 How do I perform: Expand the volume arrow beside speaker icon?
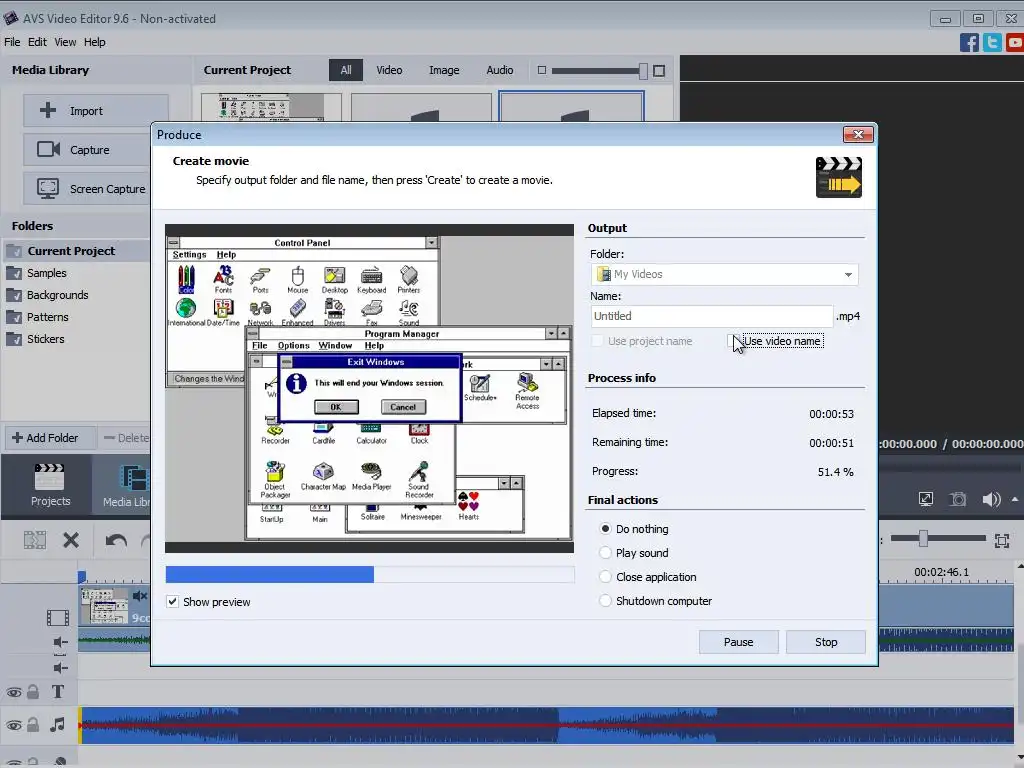(x=1015, y=500)
